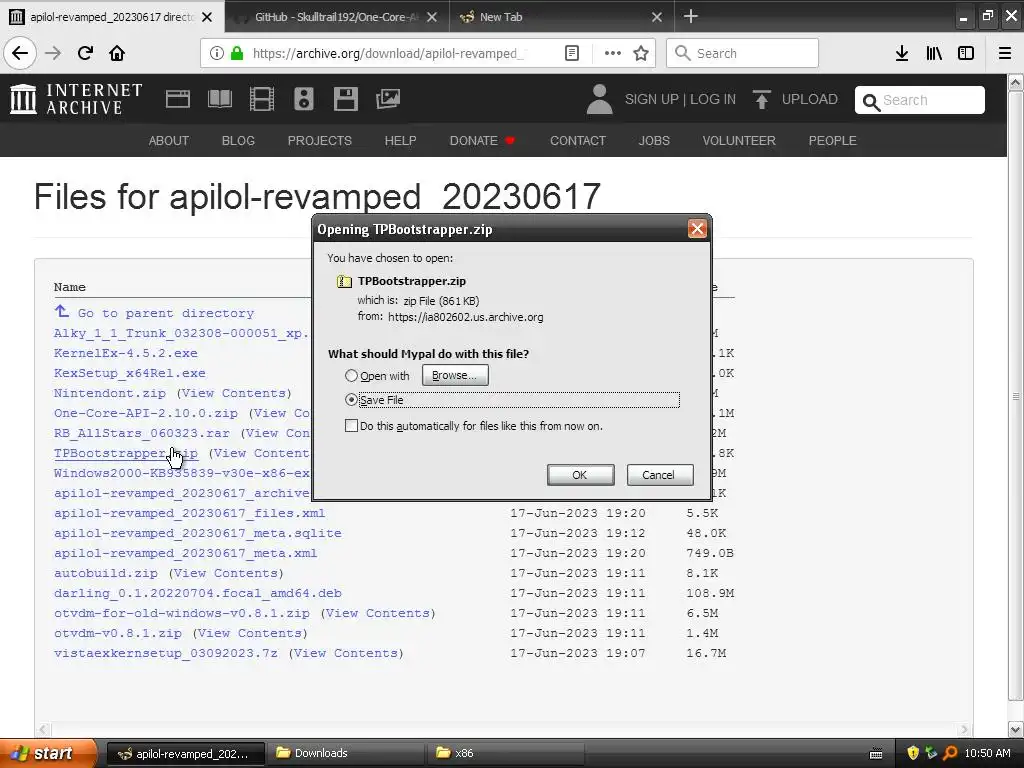Open a new browser tab with plus
Screen dimensions: 1024x768
[x=691, y=16]
